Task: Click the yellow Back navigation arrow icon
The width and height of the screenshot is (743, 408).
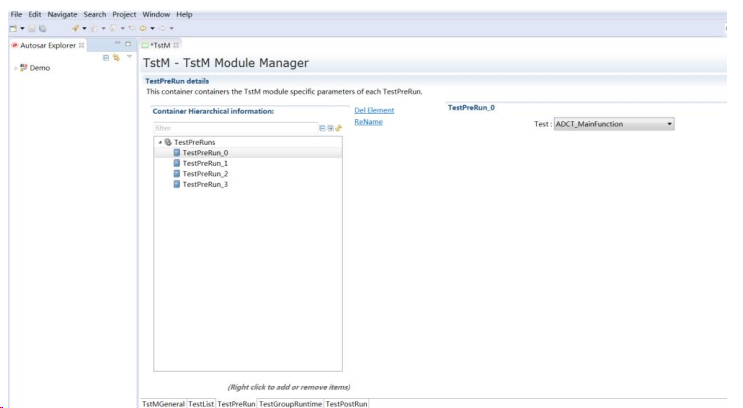Action: [143, 28]
